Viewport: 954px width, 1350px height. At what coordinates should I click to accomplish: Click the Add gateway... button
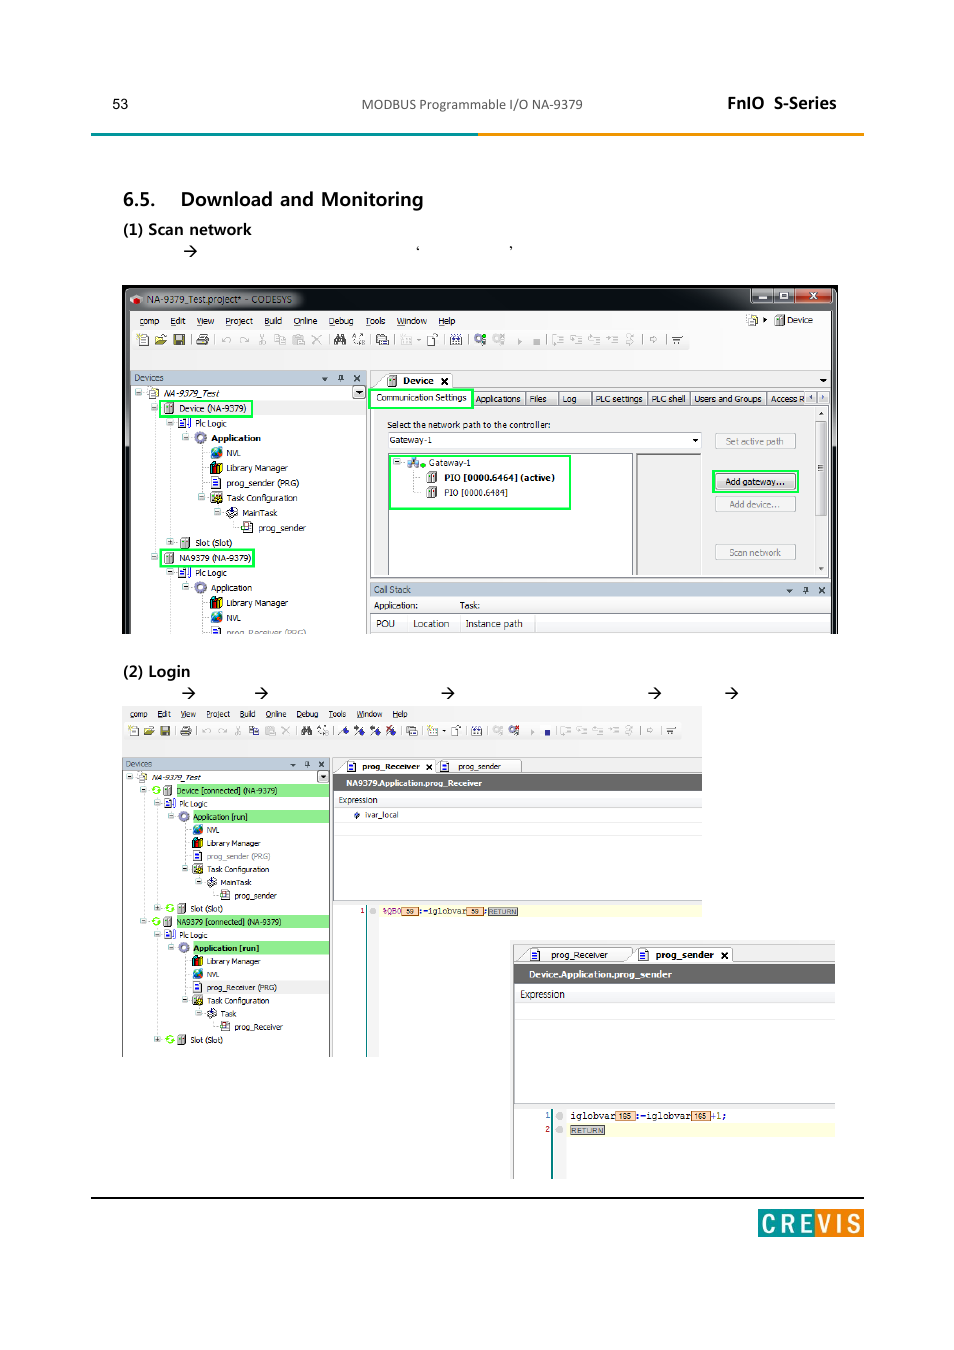755,482
